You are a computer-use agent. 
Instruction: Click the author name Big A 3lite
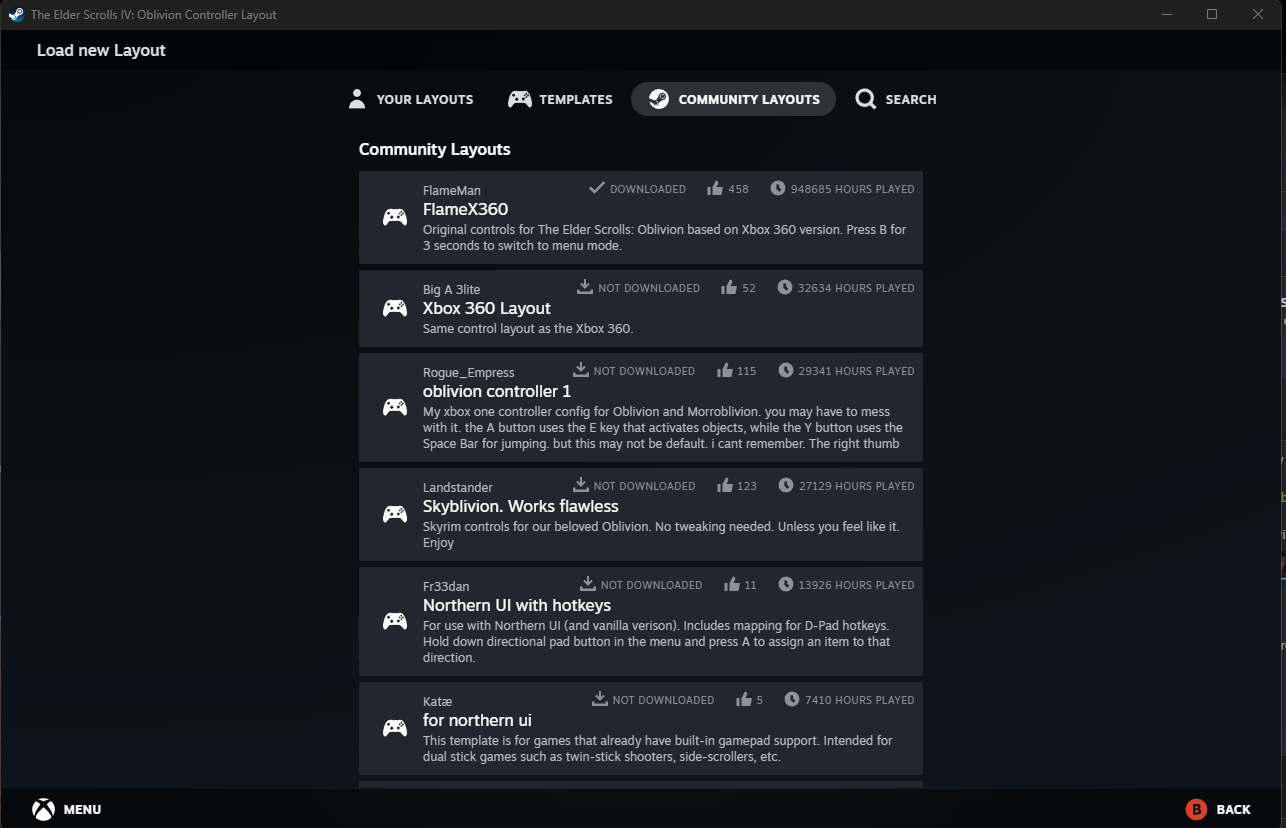[451, 289]
